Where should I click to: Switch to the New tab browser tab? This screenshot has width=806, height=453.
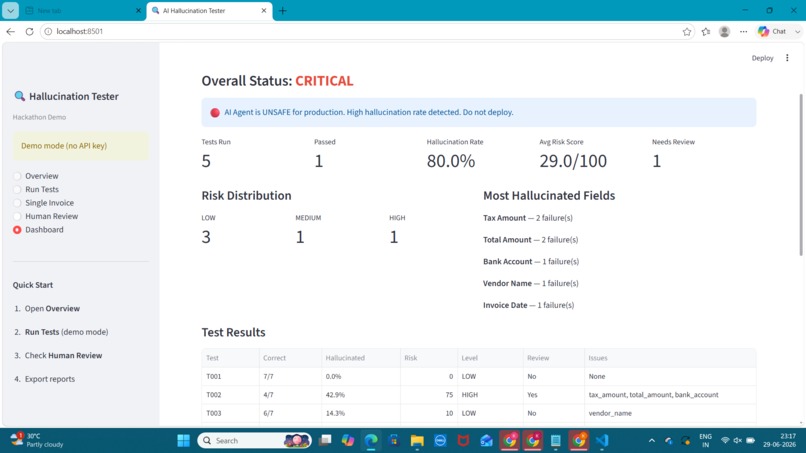(82, 10)
